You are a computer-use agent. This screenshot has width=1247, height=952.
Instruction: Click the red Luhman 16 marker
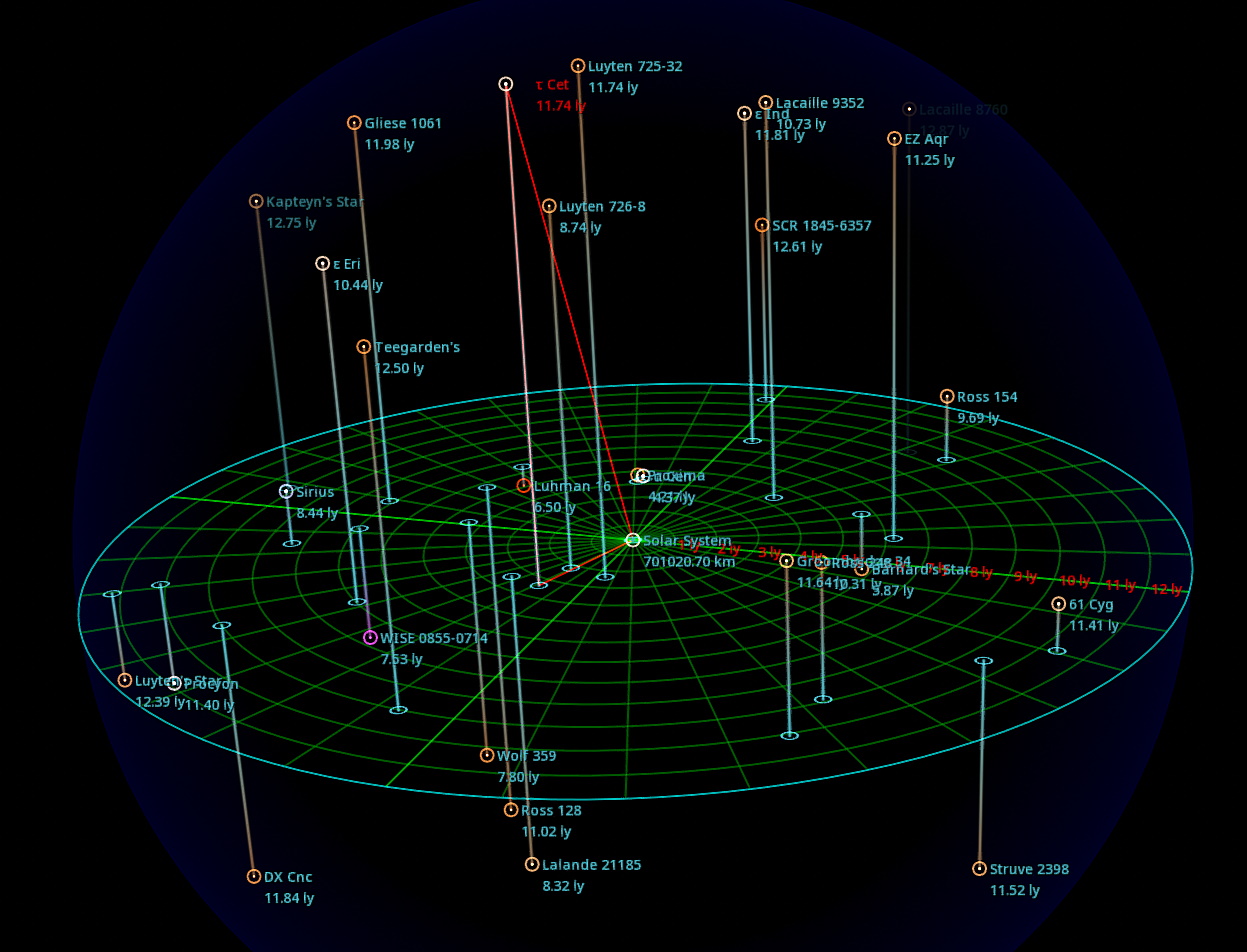point(524,486)
